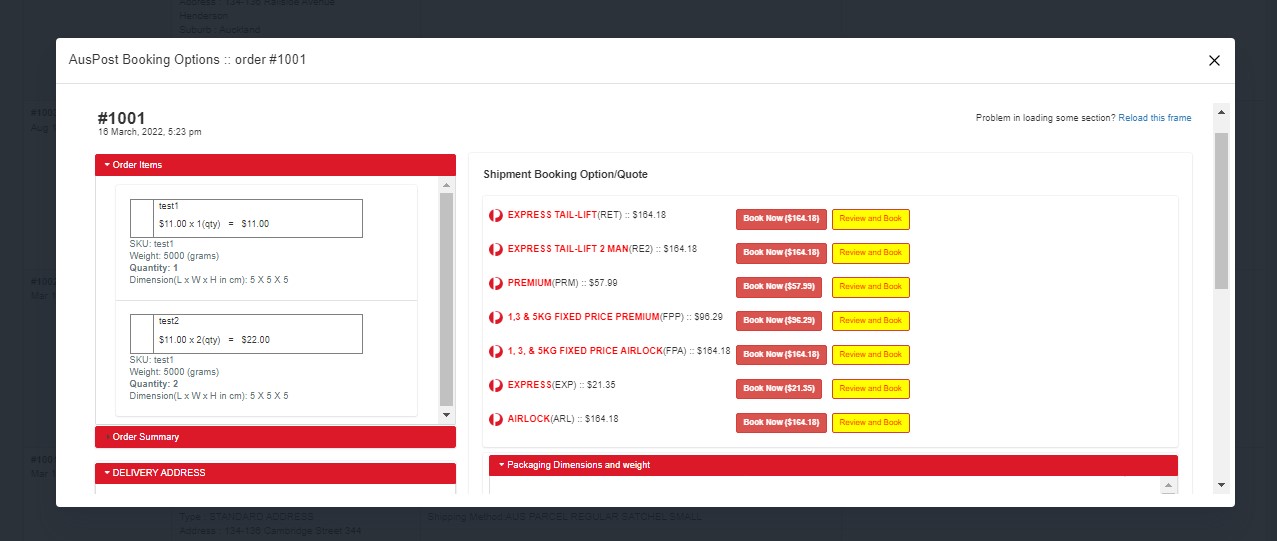1277x541 pixels.
Task: Click the Reload this frame link
Action: pos(1155,118)
